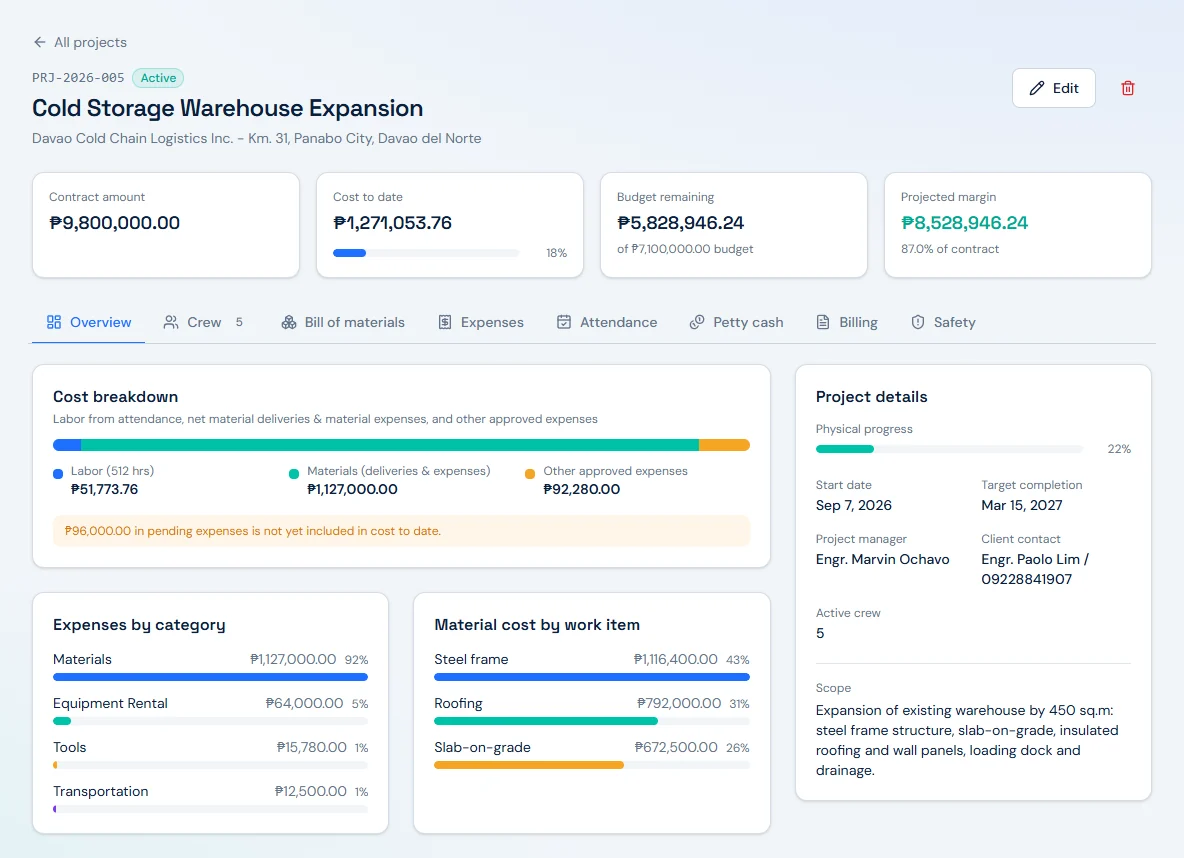Click the Crew people icon
This screenshot has width=1184, height=858.
(x=171, y=323)
